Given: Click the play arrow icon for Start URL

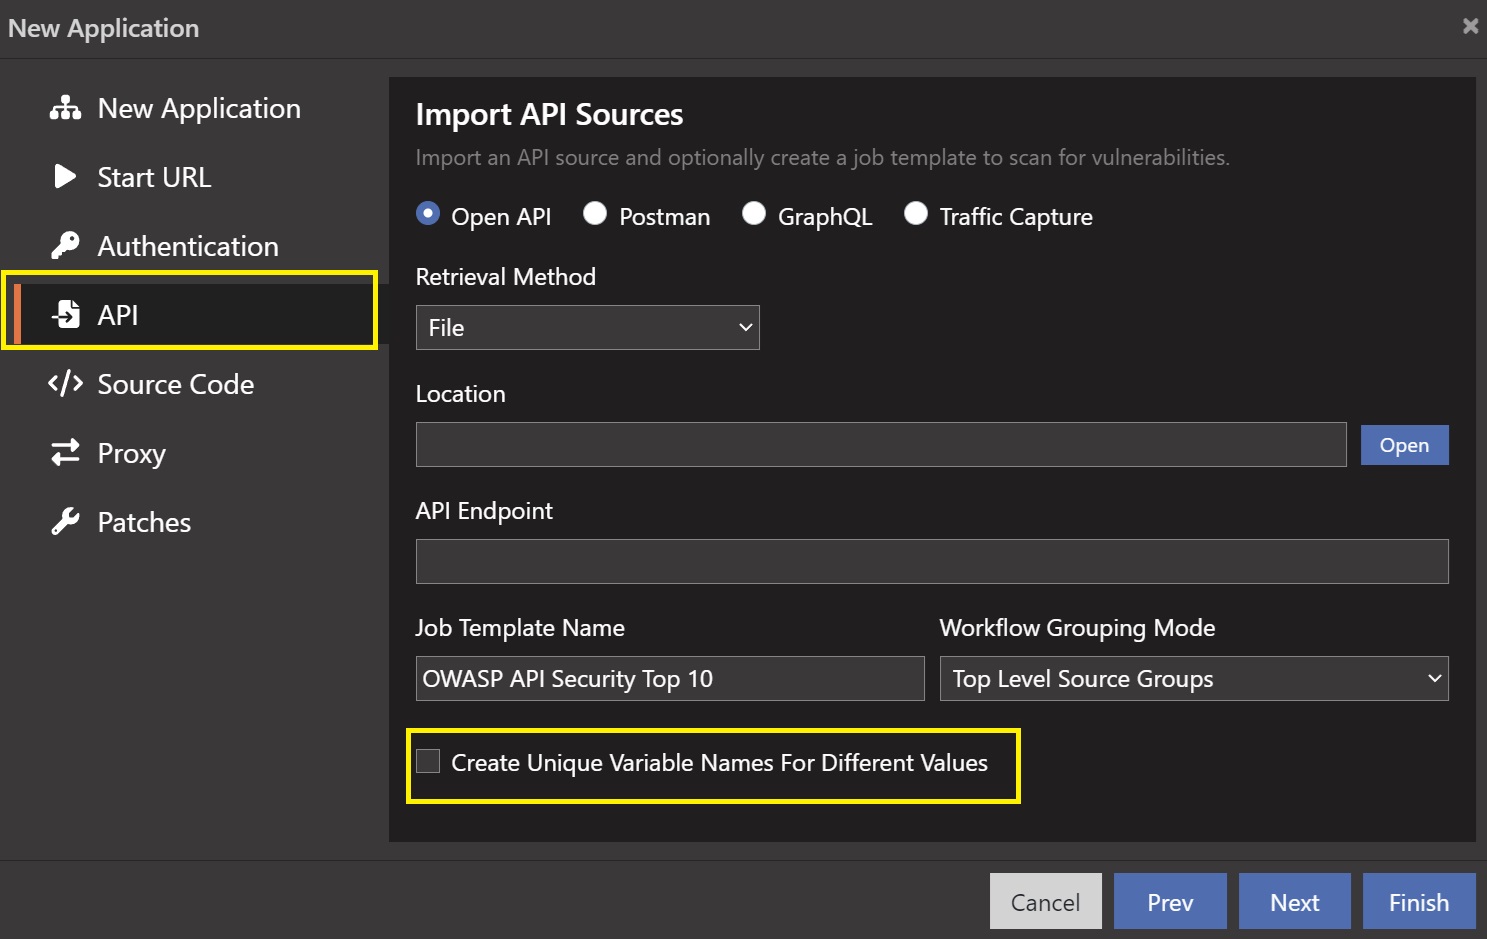Looking at the screenshot, I should (65, 177).
